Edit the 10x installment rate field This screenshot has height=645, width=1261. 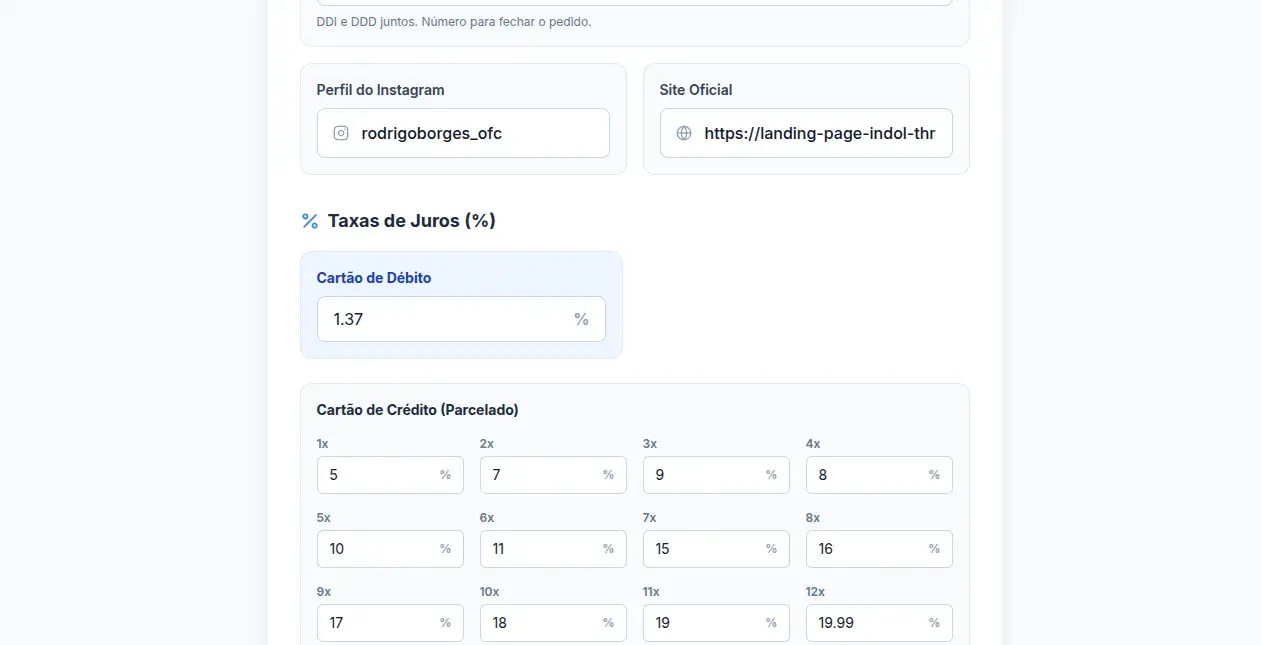click(x=553, y=623)
